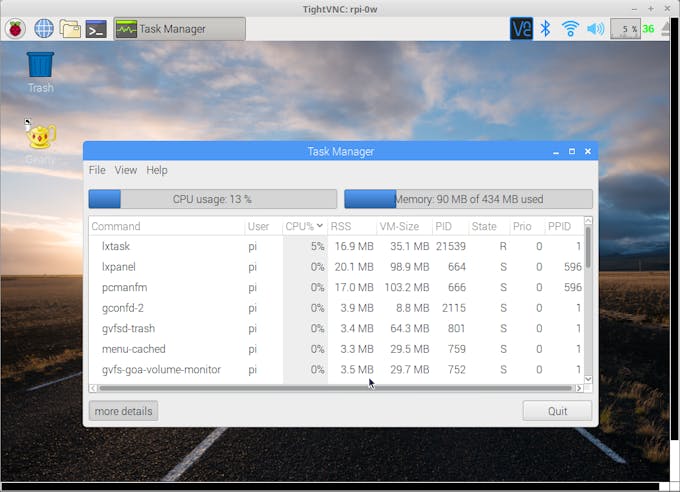
Task: Open the Raspberry Pi main menu
Action: (x=16, y=29)
